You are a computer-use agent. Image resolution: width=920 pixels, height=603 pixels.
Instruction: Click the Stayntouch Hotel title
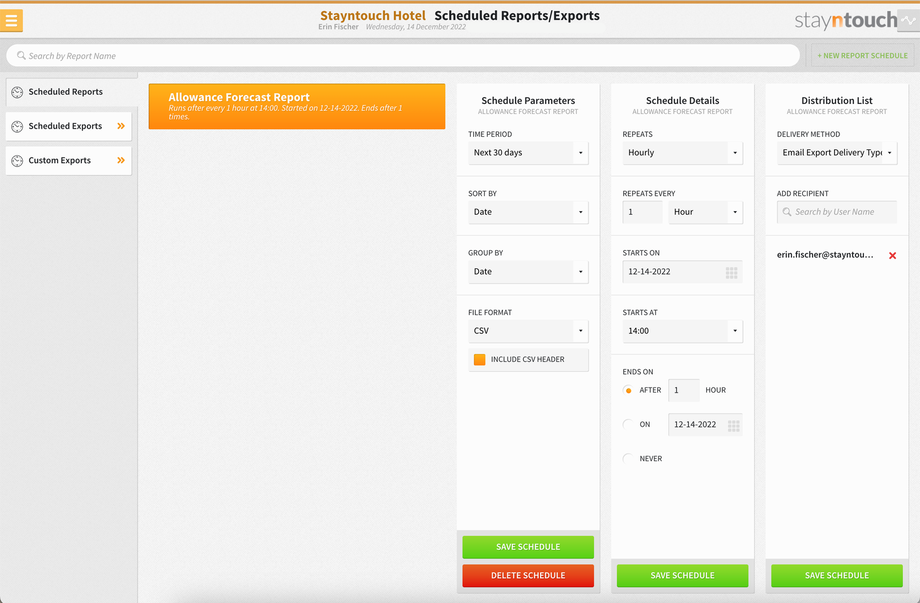coord(373,16)
